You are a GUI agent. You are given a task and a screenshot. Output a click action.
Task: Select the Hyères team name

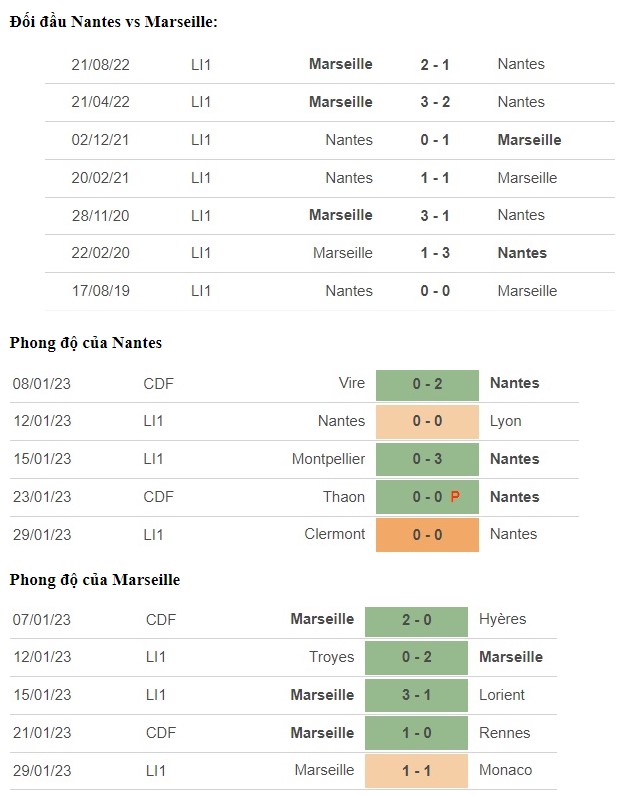502,619
